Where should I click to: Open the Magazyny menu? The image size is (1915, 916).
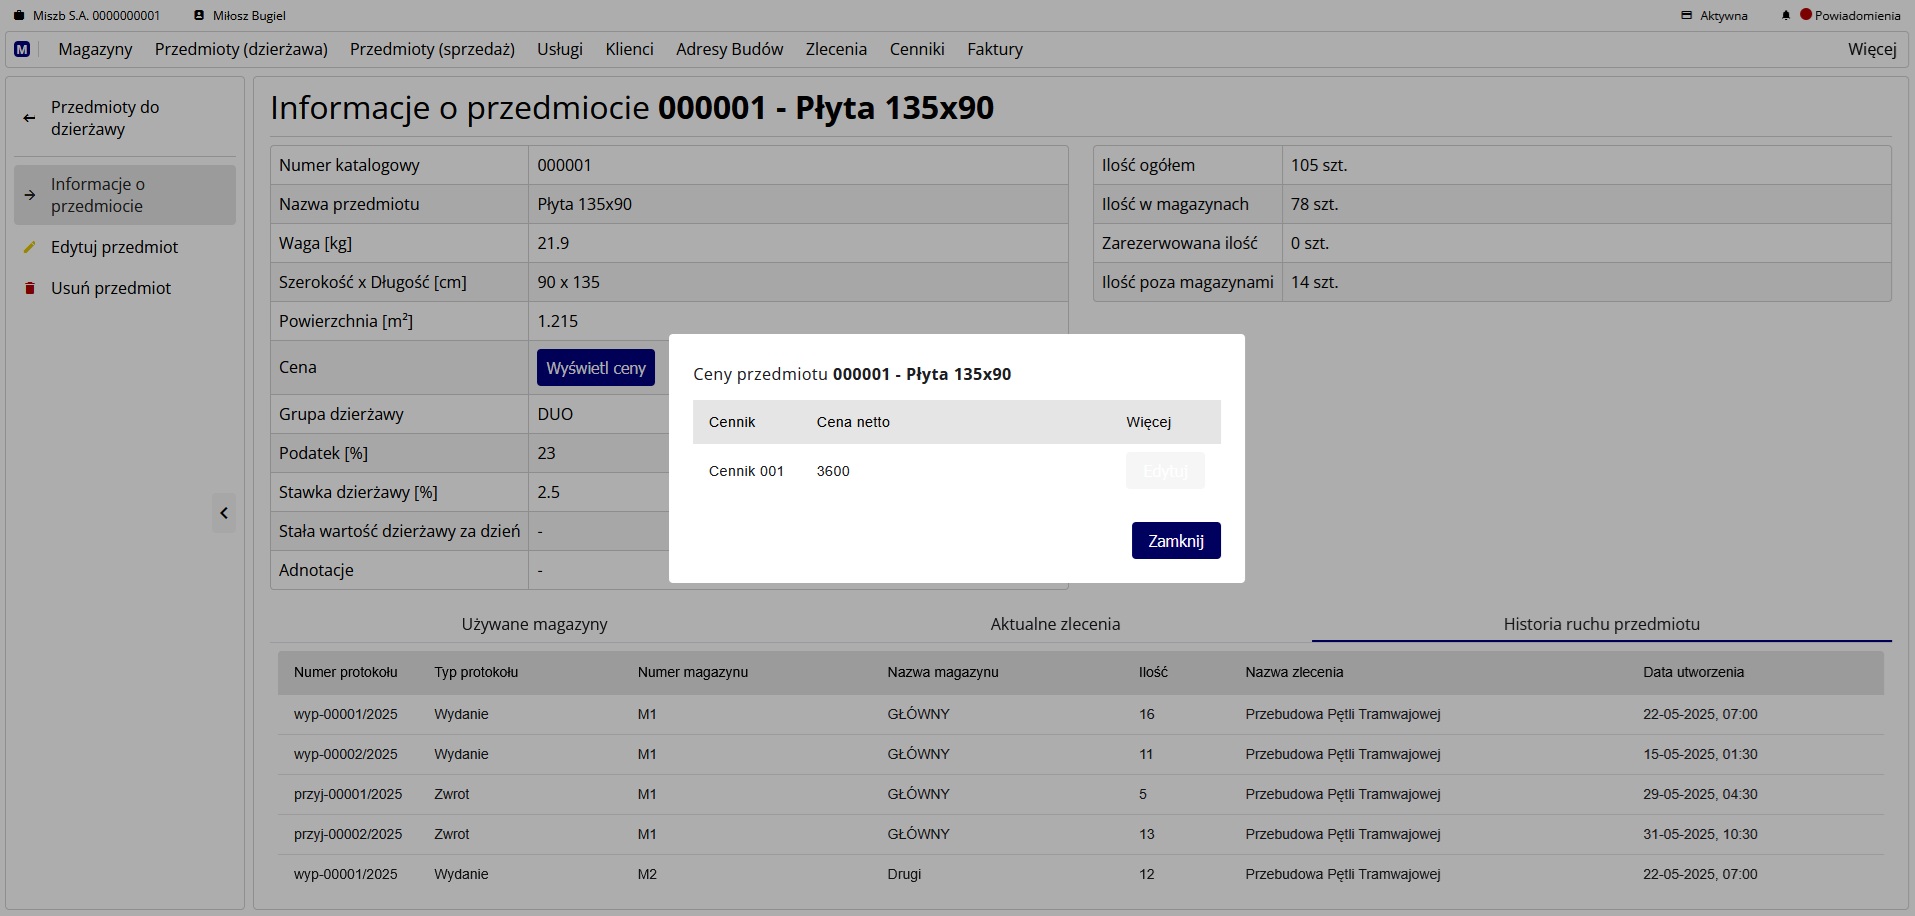(x=95, y=49)
